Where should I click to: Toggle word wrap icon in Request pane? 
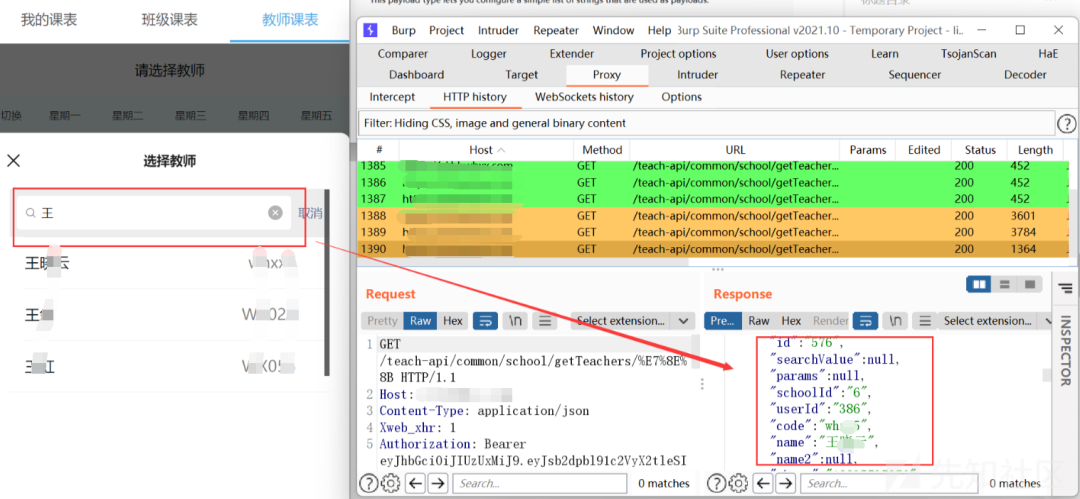click(486, 320)
